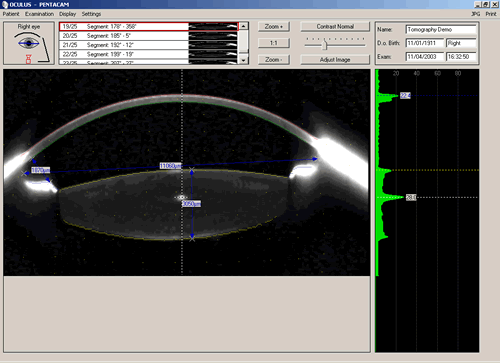500x363 pixels.
Task: Select the 11060µm chamber width label
Action: (x=170, y=166)
